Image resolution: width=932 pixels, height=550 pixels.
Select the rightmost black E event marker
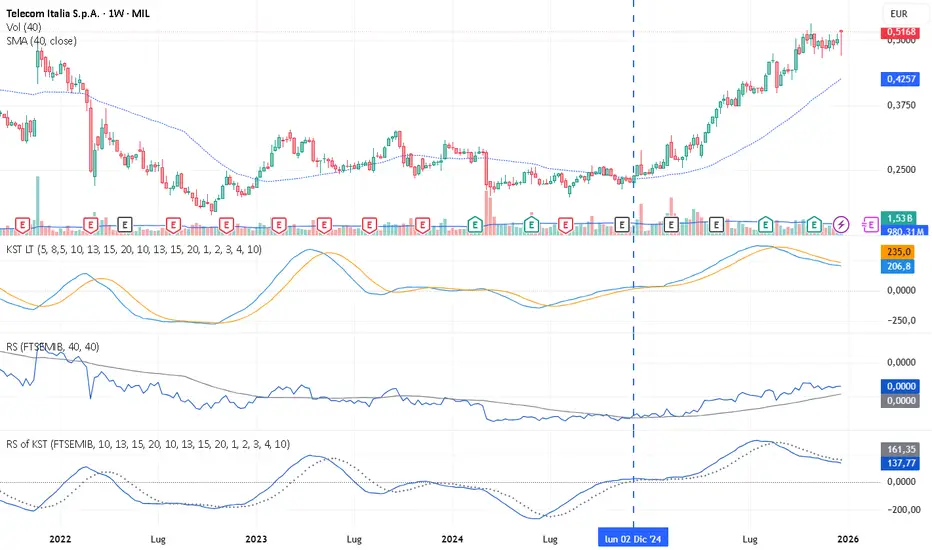(717, 223)
